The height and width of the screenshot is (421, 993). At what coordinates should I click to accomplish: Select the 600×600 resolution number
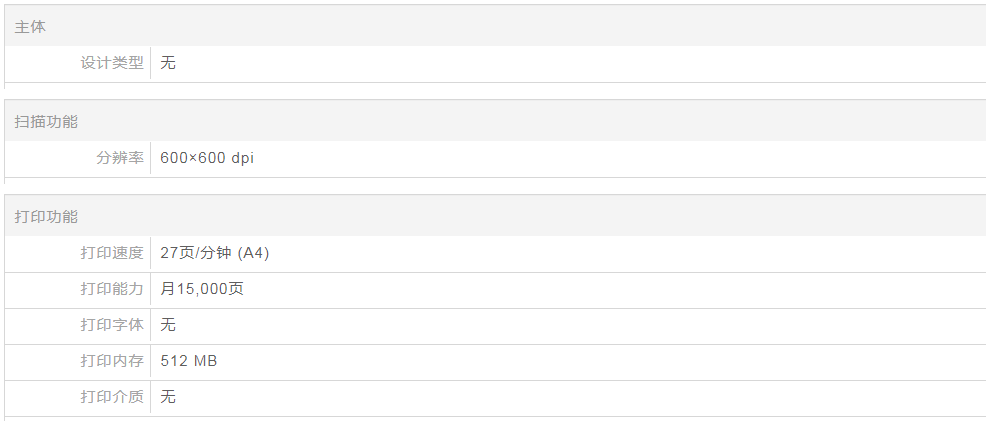pyautogui.click(x=191, y=158)
